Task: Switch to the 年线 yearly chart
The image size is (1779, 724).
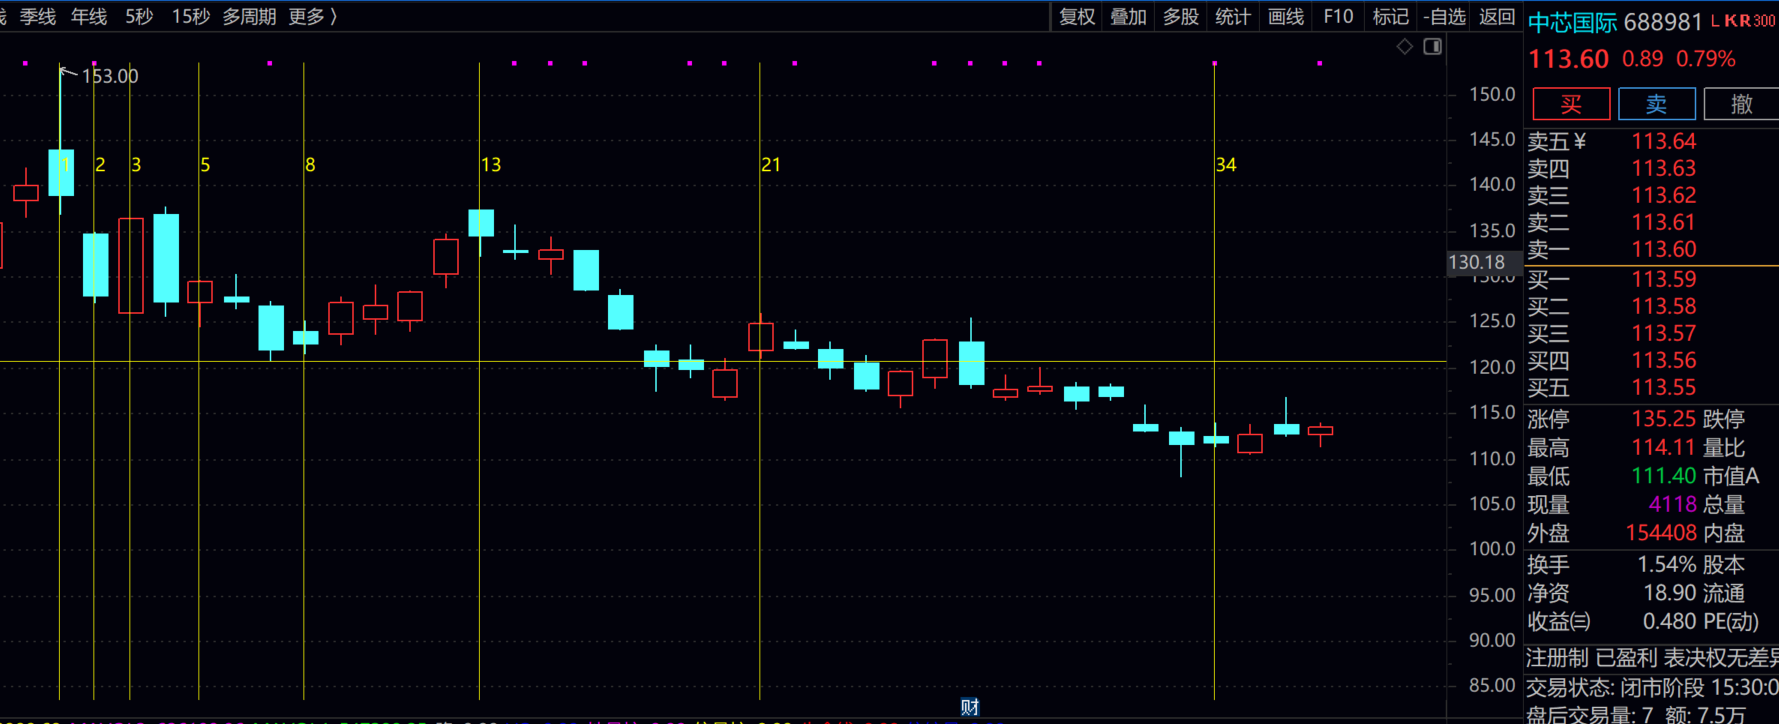Action: point(89,16)
